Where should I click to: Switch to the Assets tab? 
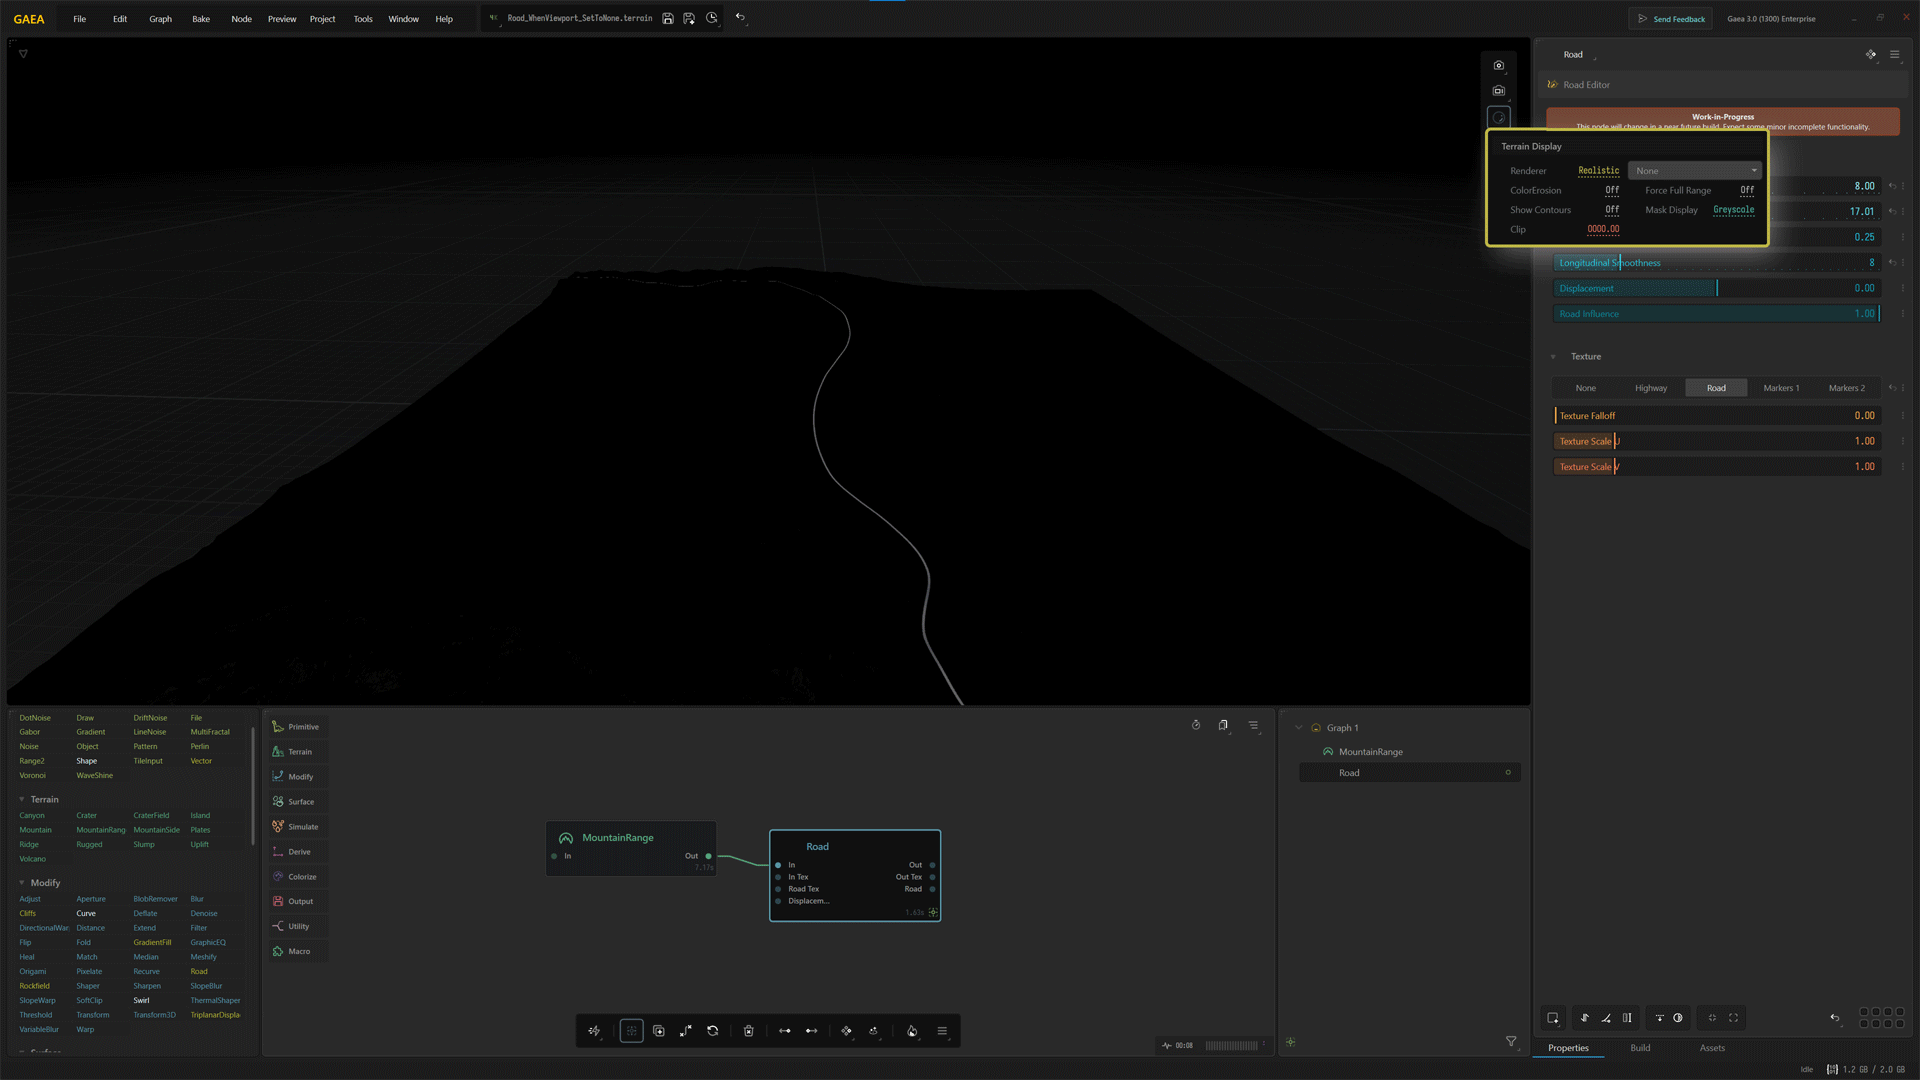point(1712,1048)
